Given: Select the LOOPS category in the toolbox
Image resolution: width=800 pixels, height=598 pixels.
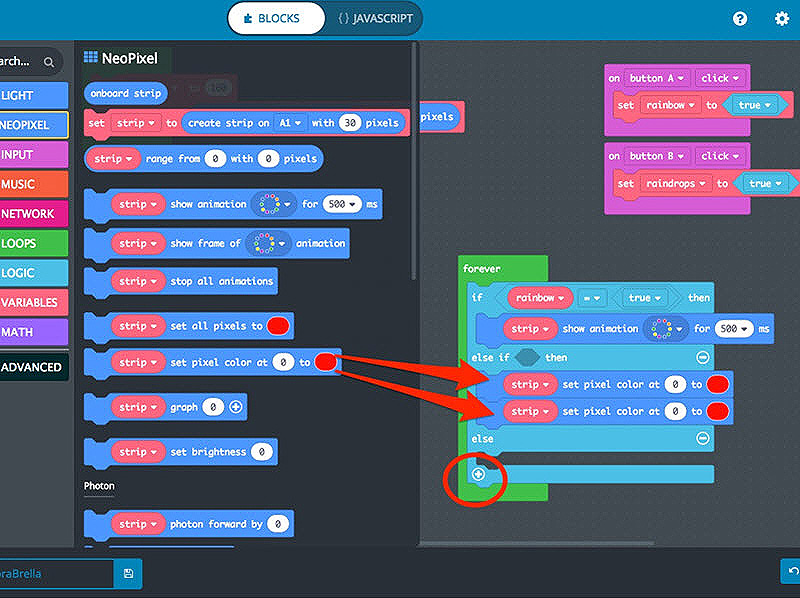Looking at the screenshot, I should coord(30,243).
